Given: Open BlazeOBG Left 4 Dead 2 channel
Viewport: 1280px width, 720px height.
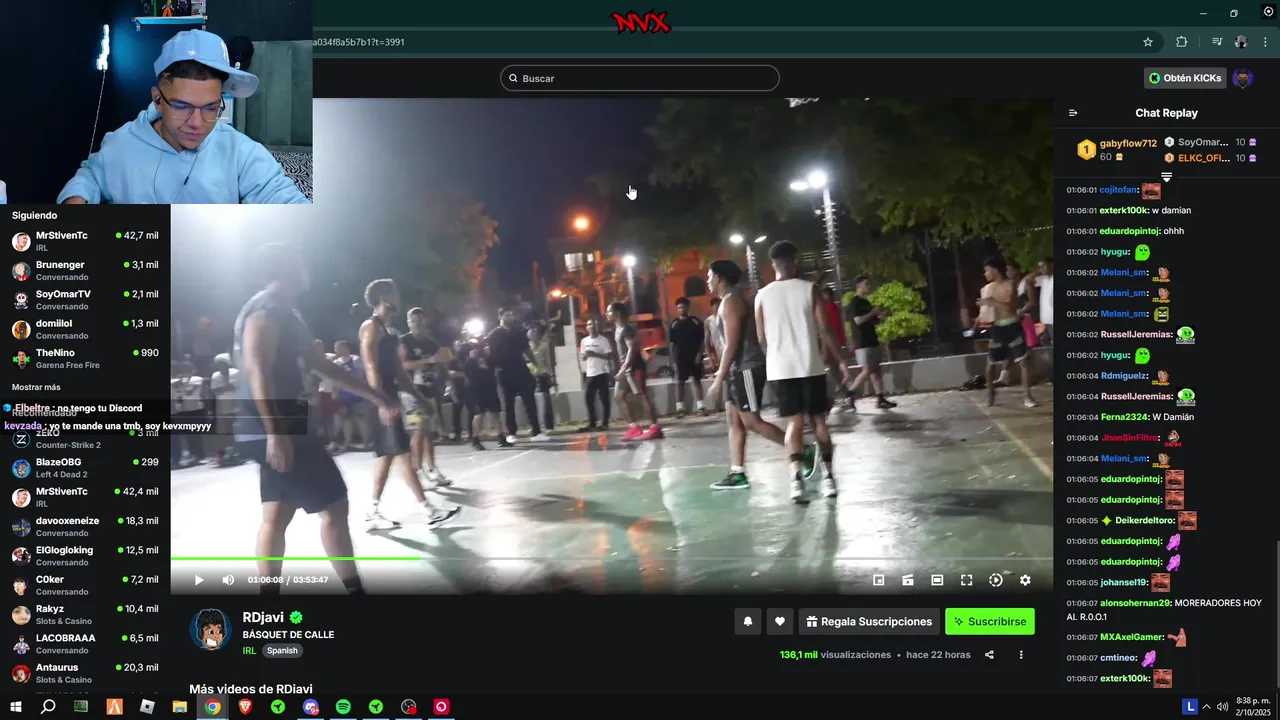Looking at the screenshot, I should (x=85, y=468).
